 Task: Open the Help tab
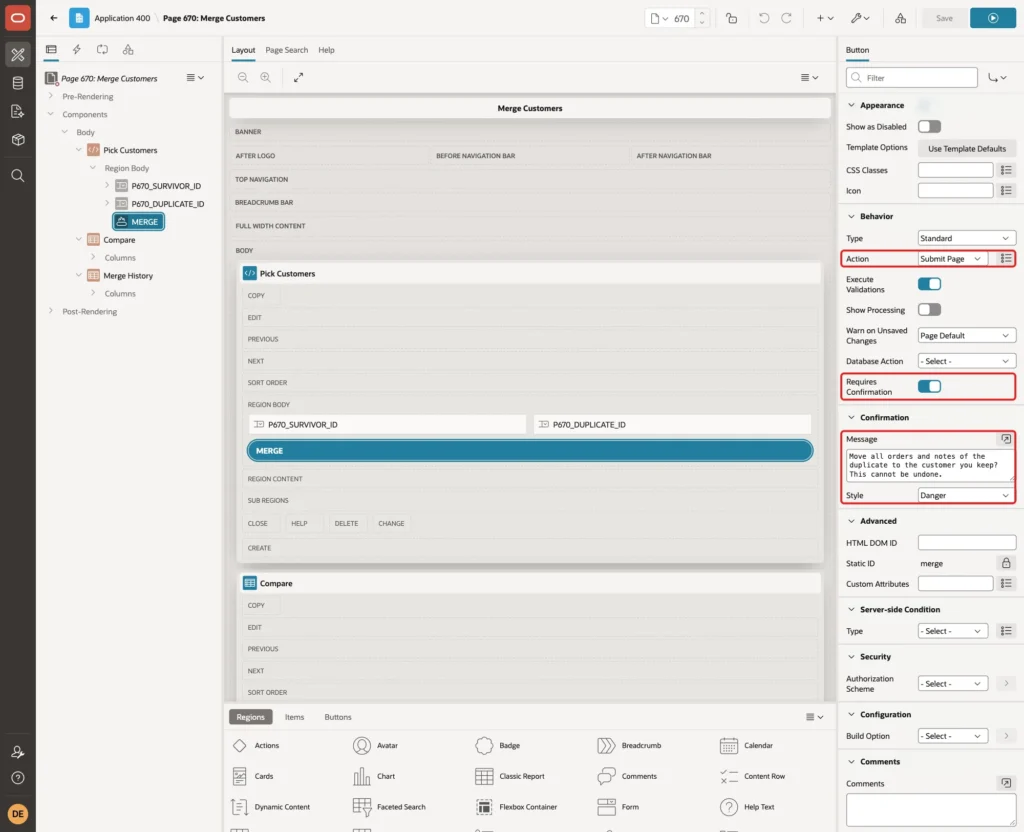pyautogui.click(x=327, y=50)
